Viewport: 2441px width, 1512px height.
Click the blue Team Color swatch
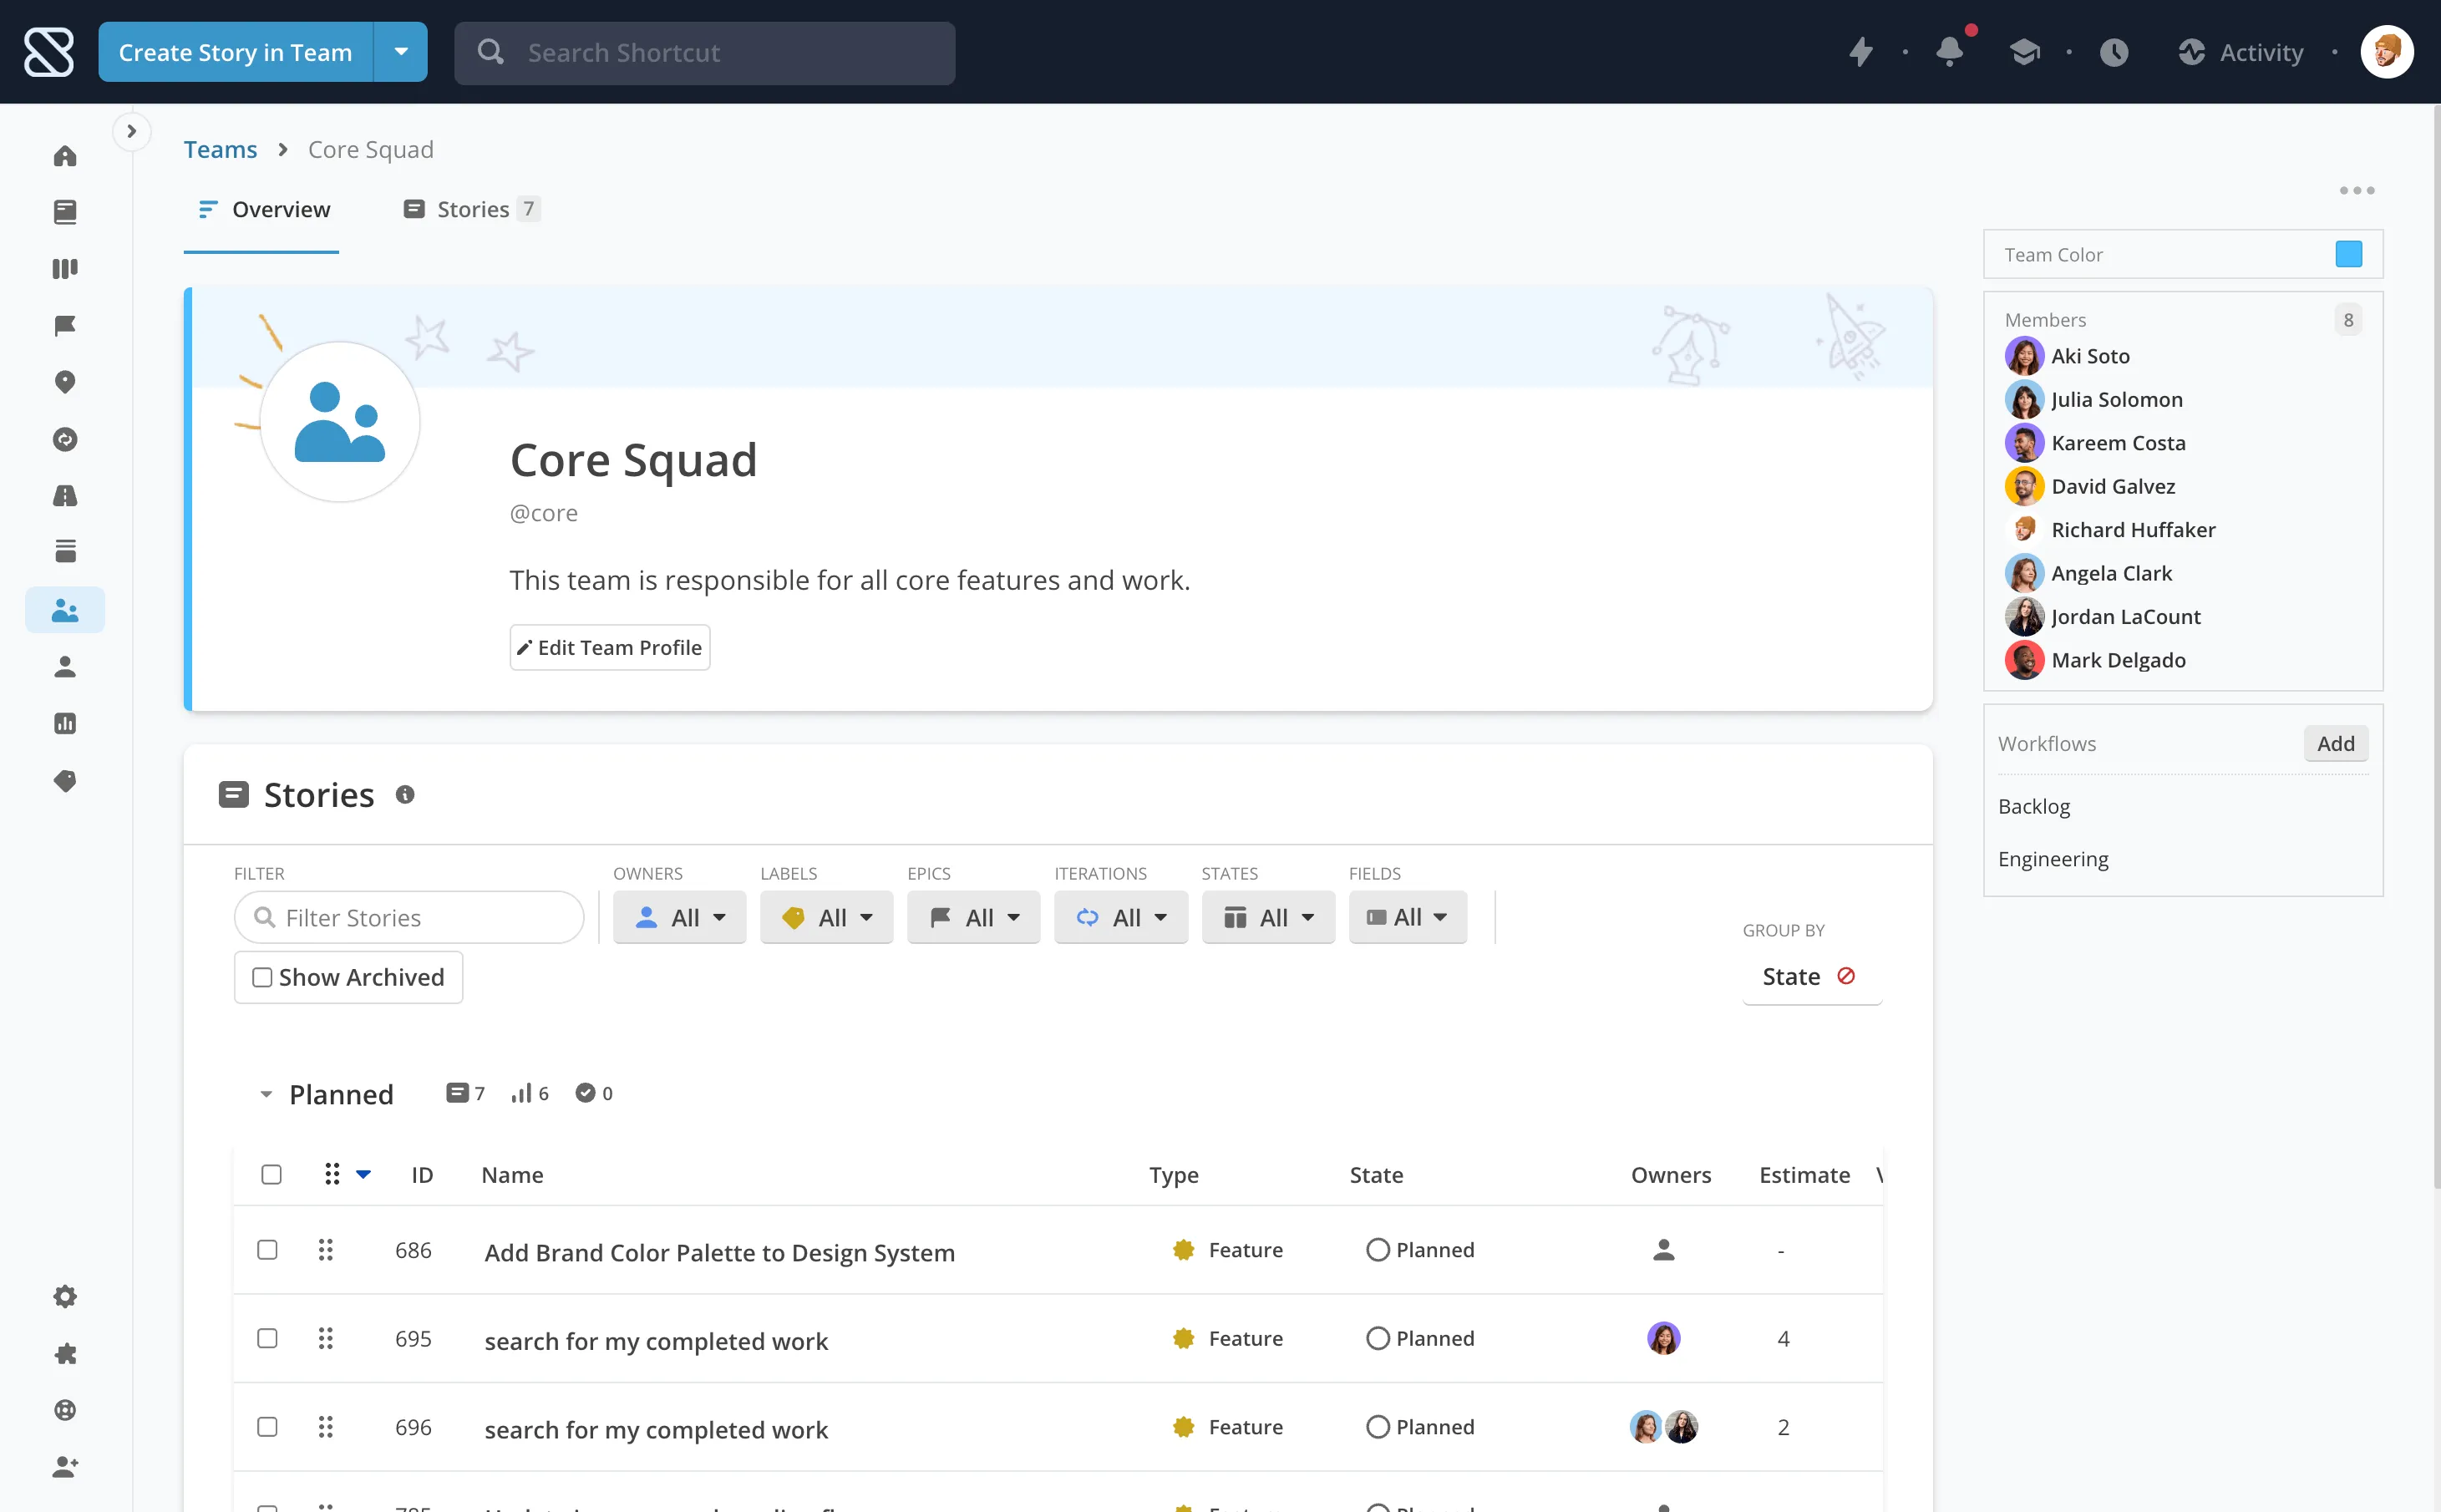[2348, 254]
